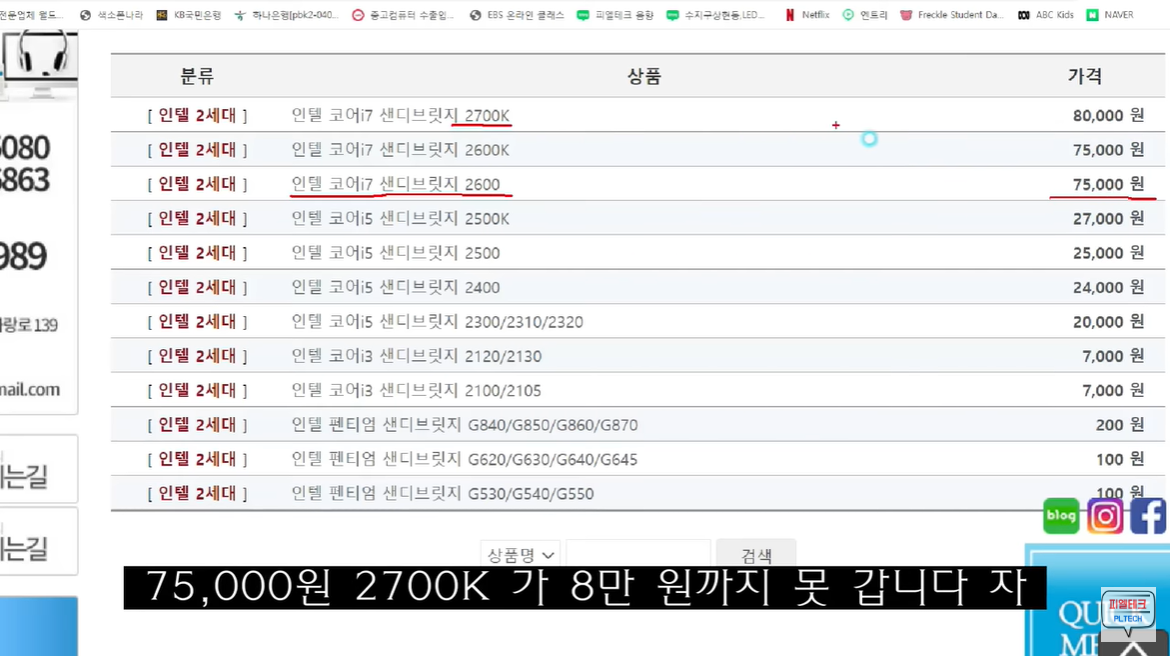This screenshot has width=1170, height=656.
Task: Open the EBS 온라인 클래스 bookmark
Action: click(516, 15)
